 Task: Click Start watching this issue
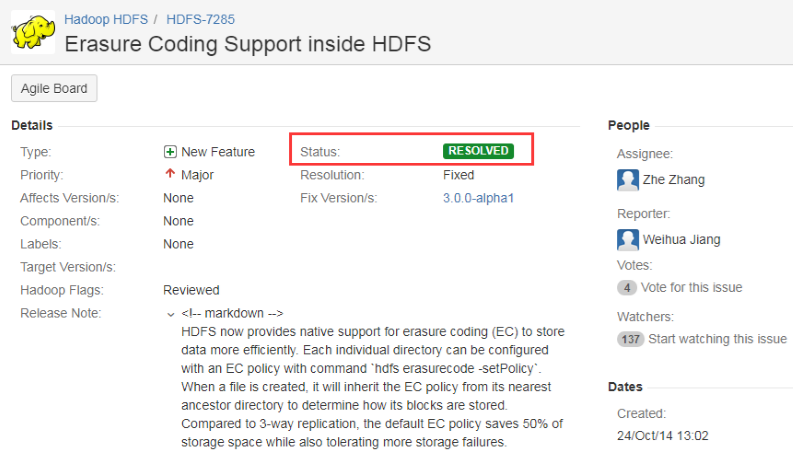(x=717, y=339)
